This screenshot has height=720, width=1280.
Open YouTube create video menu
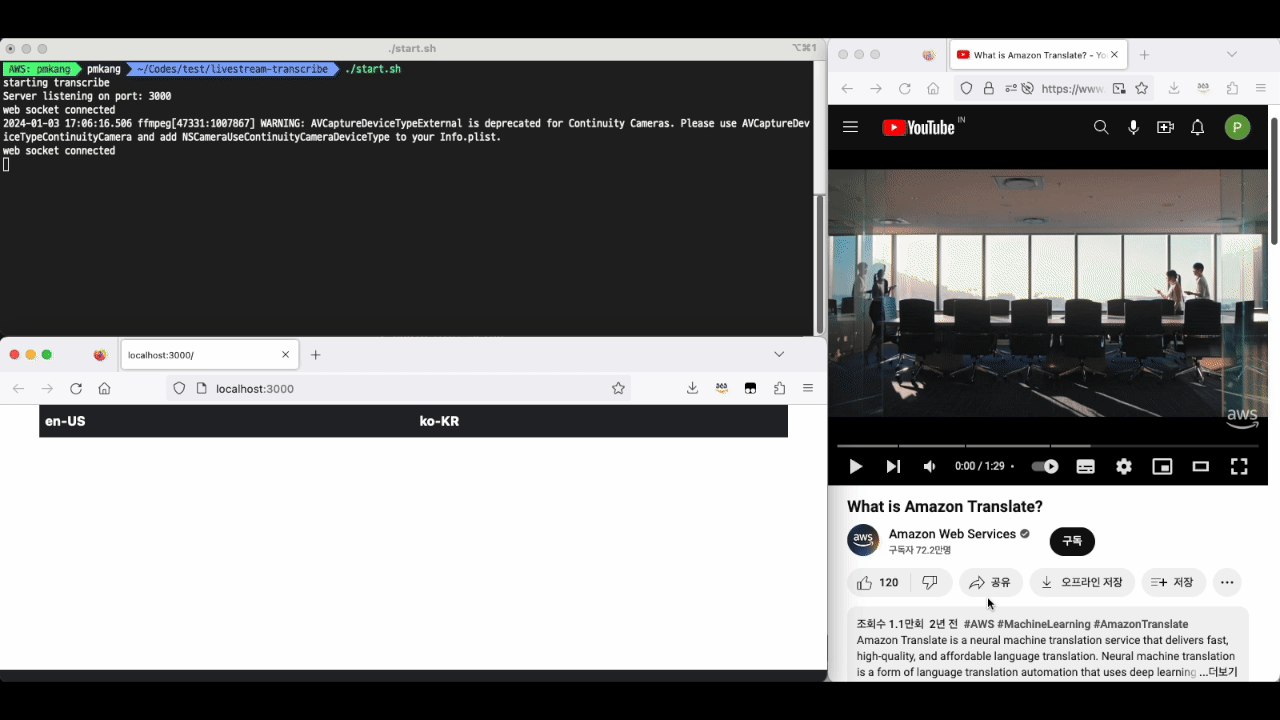pyautogui.click(x=1165, y=127)
